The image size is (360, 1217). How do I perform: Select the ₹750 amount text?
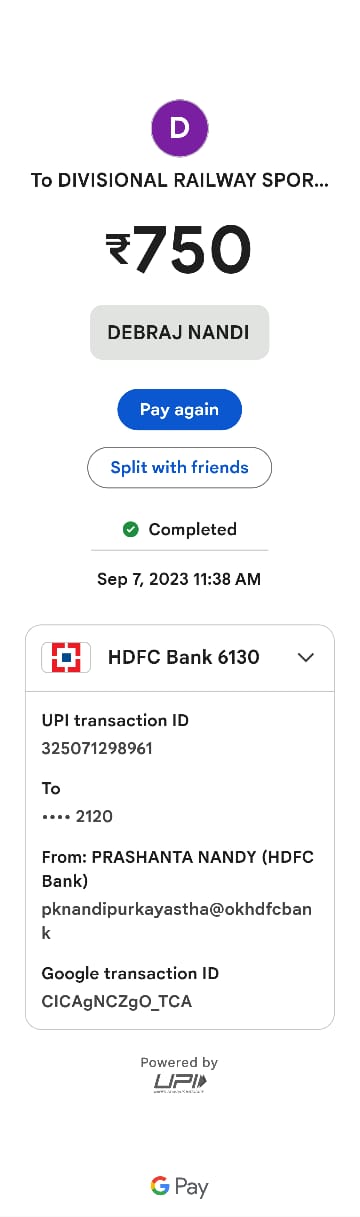[x=179, y=250]
